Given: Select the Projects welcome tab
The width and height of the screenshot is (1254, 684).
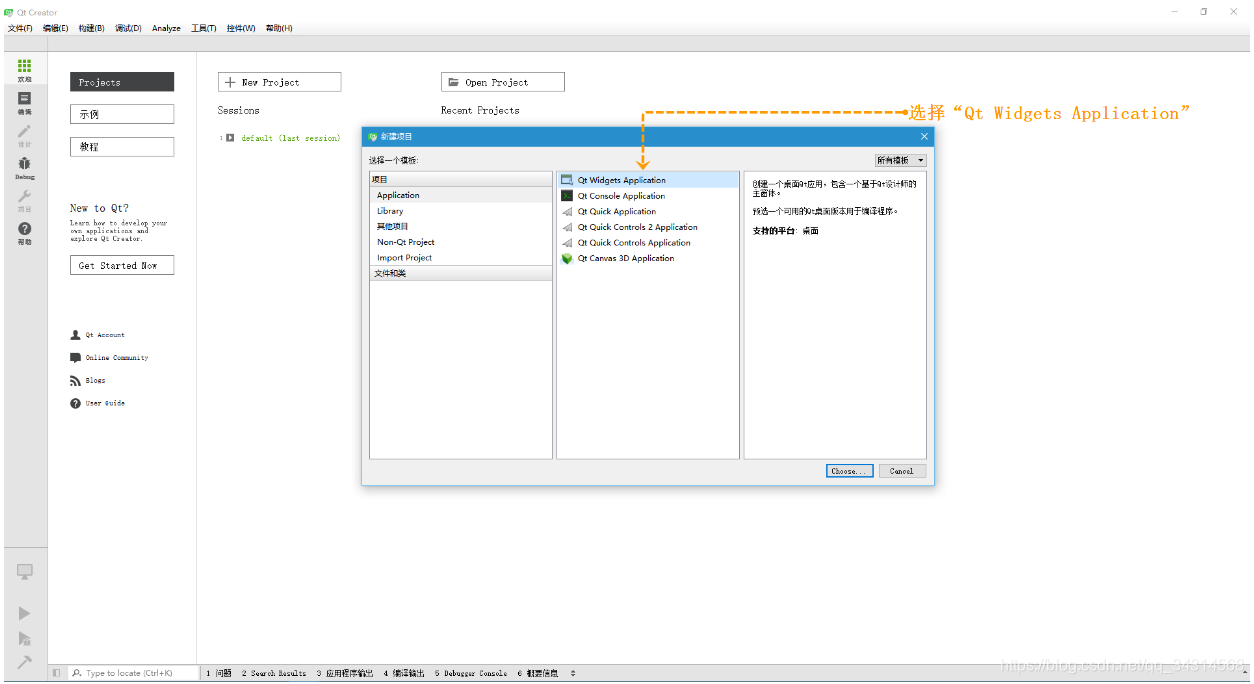Looking at the screenshot, I should click(122, 82).
